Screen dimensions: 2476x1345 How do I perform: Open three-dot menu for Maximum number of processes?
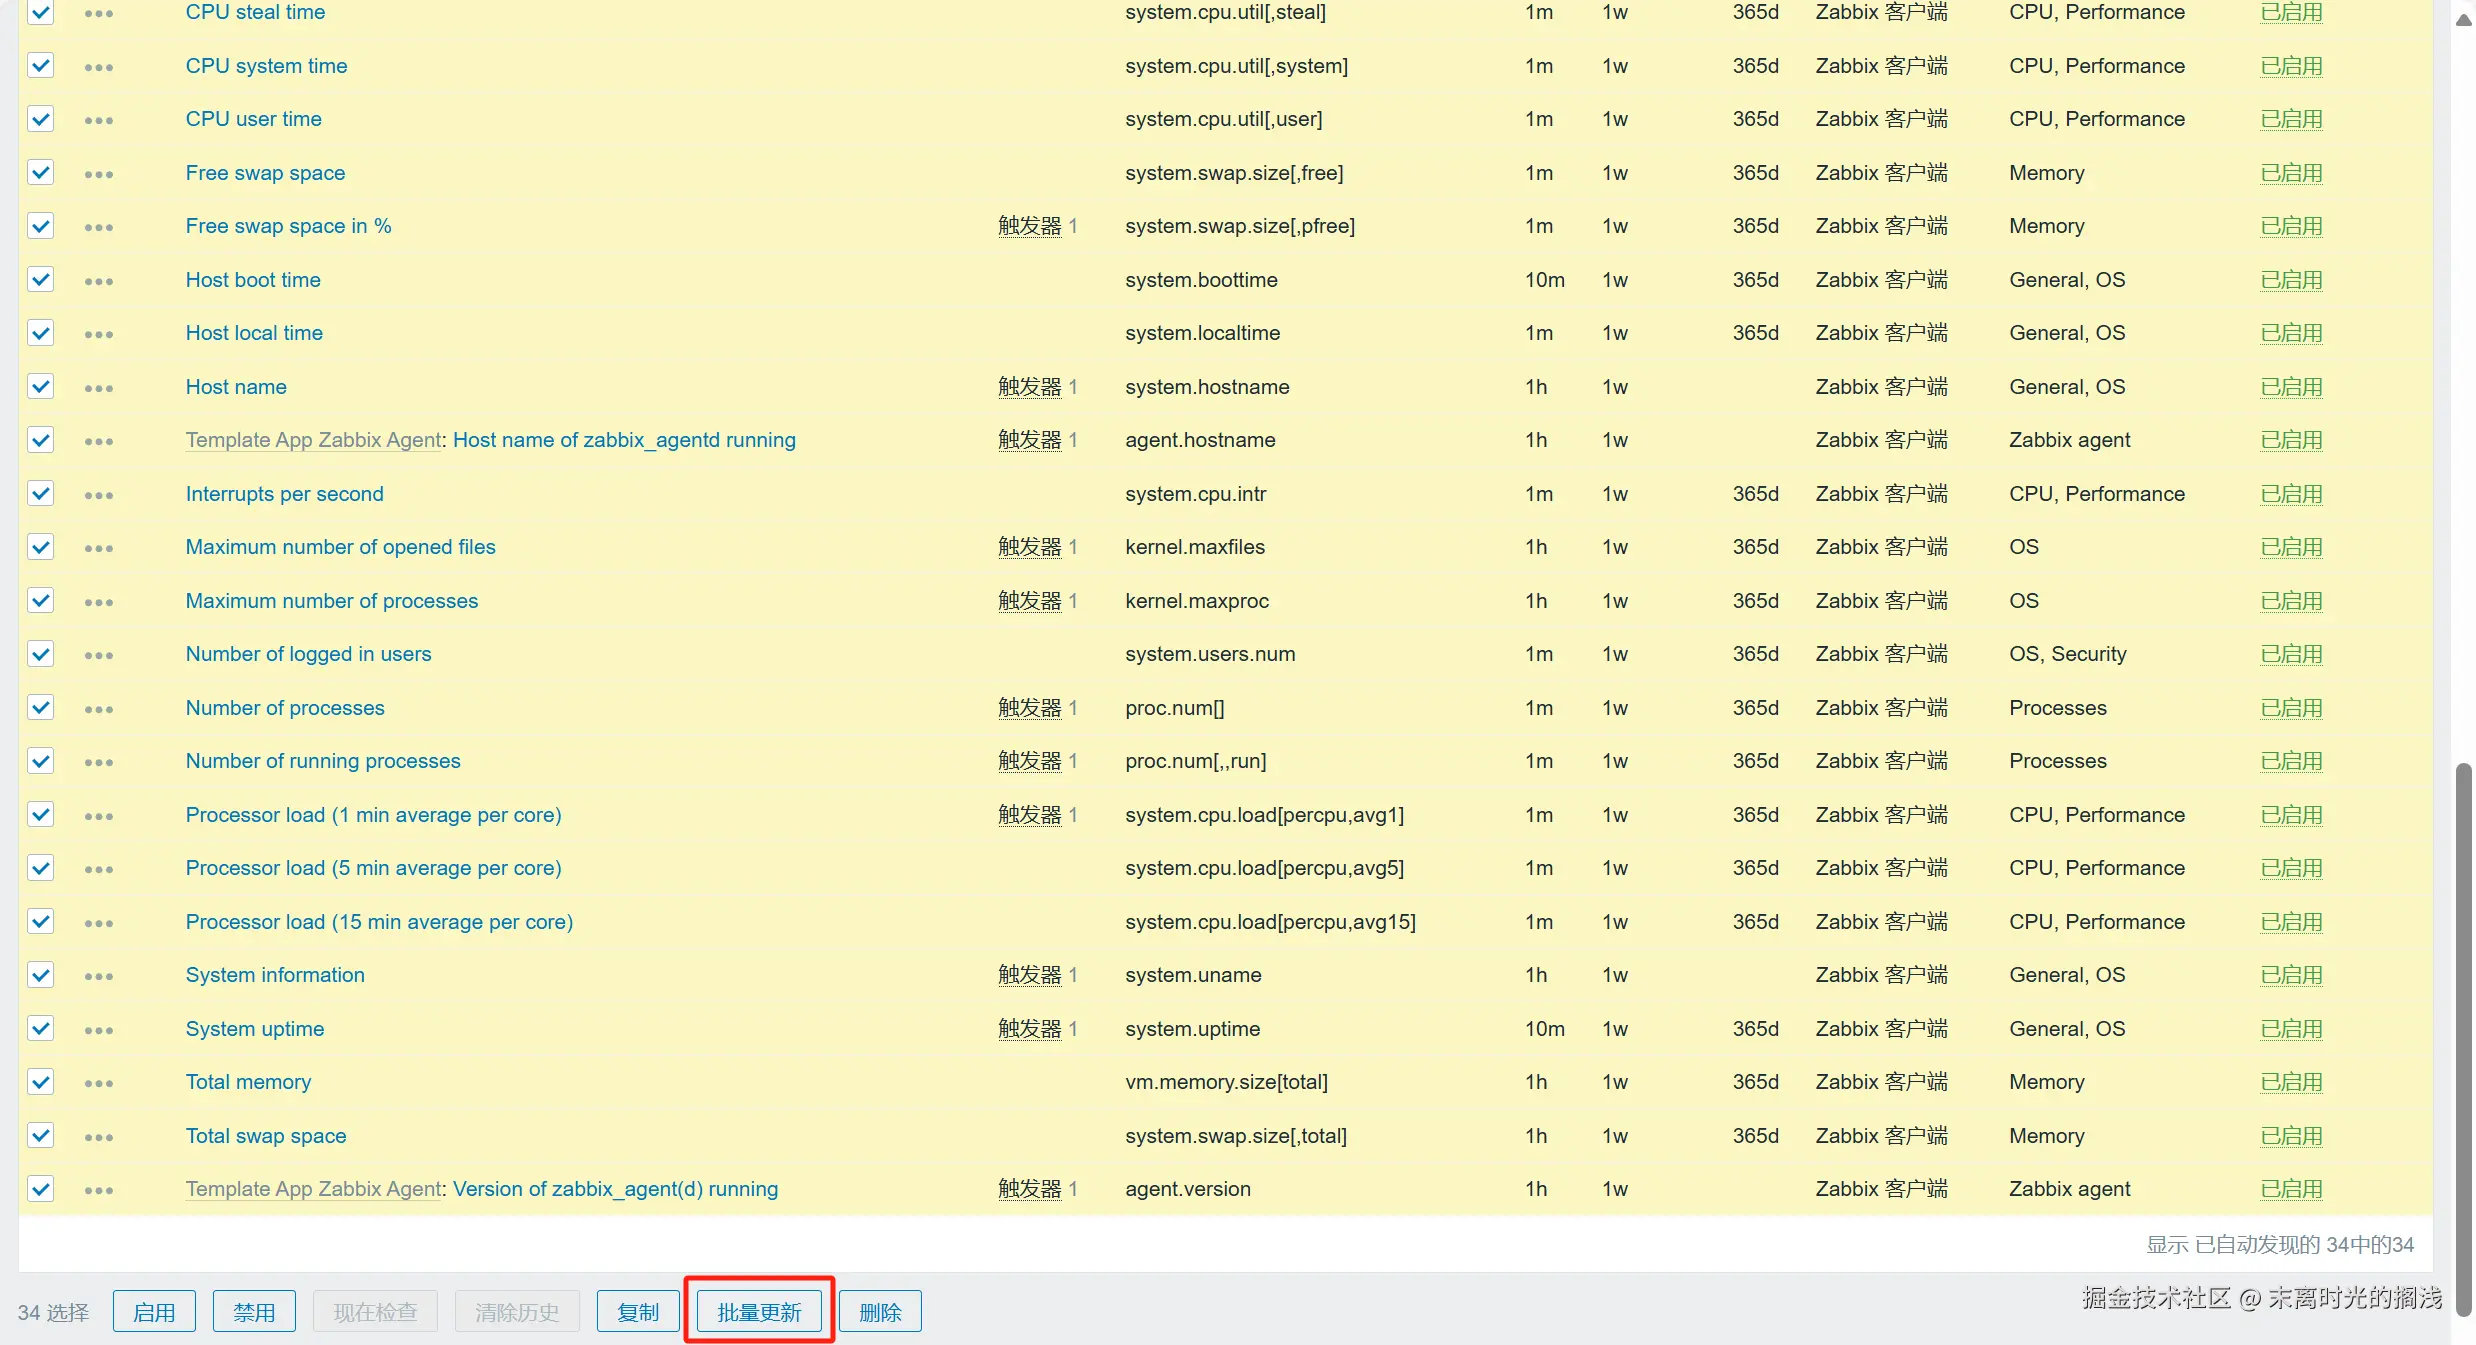coord(99,602)
